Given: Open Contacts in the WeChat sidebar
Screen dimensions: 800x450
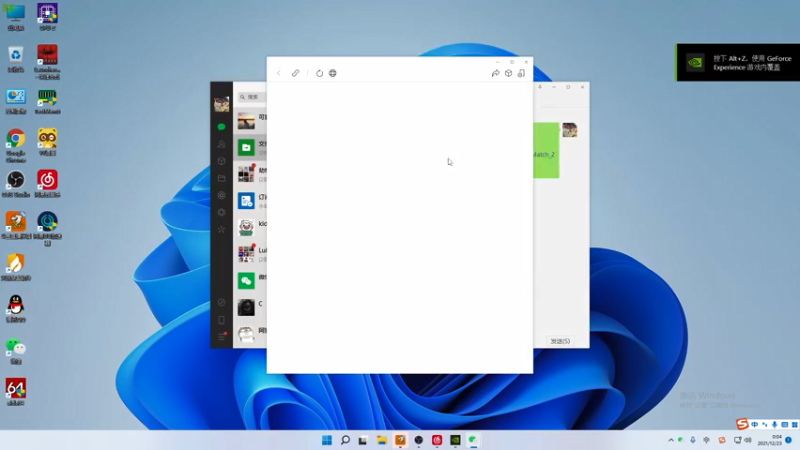Looking at the screenshot, I should (221, 144).
